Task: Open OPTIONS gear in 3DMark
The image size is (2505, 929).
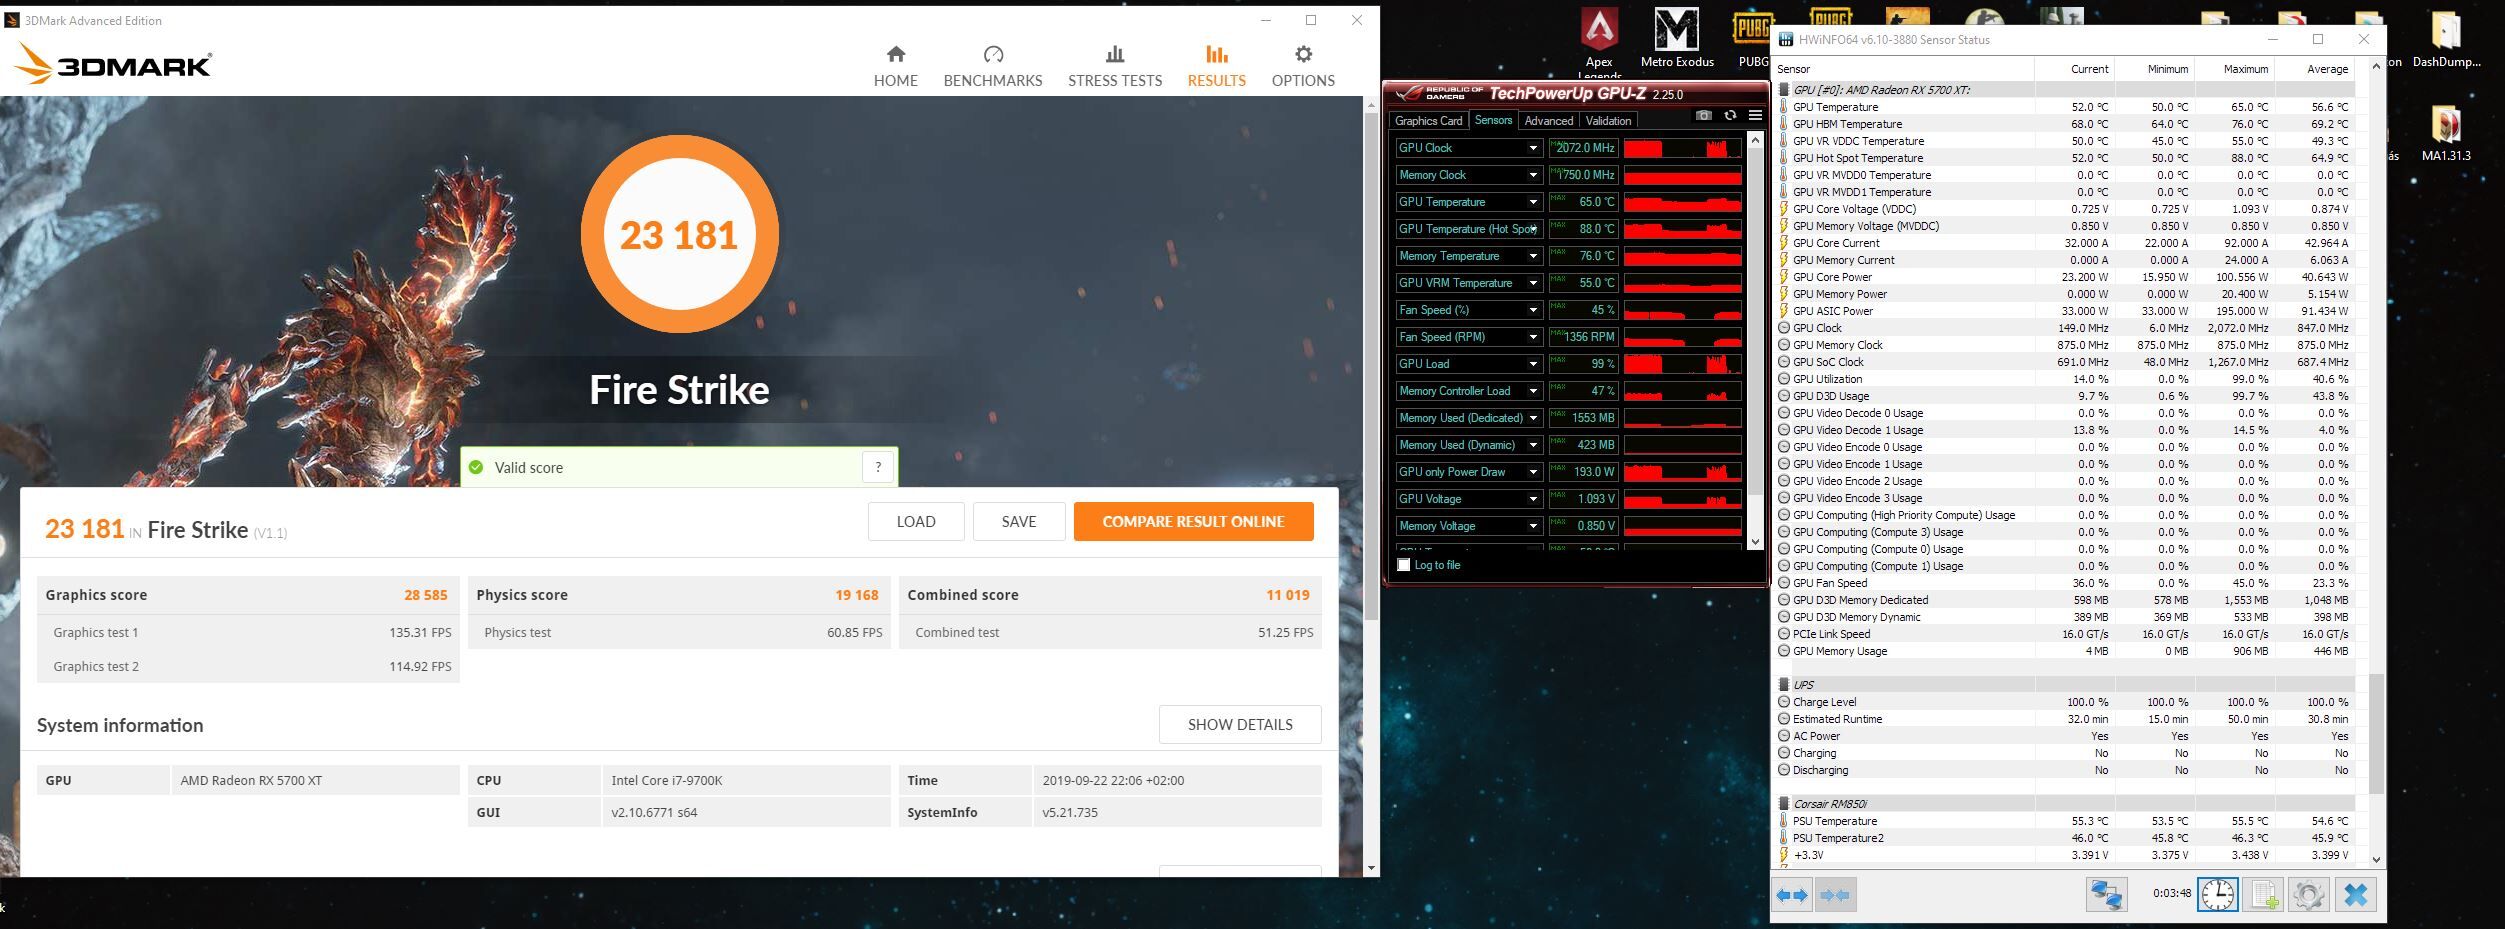Action: click(1302, 67)
